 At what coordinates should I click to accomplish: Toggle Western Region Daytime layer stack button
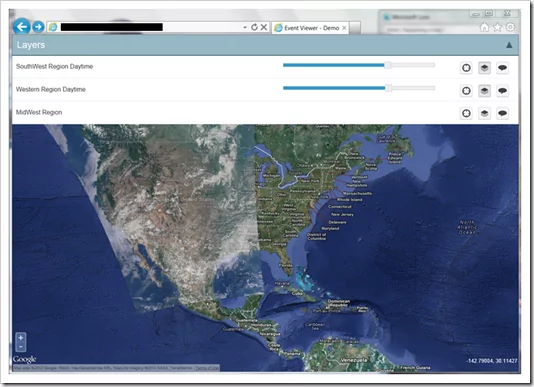(484, 91)
